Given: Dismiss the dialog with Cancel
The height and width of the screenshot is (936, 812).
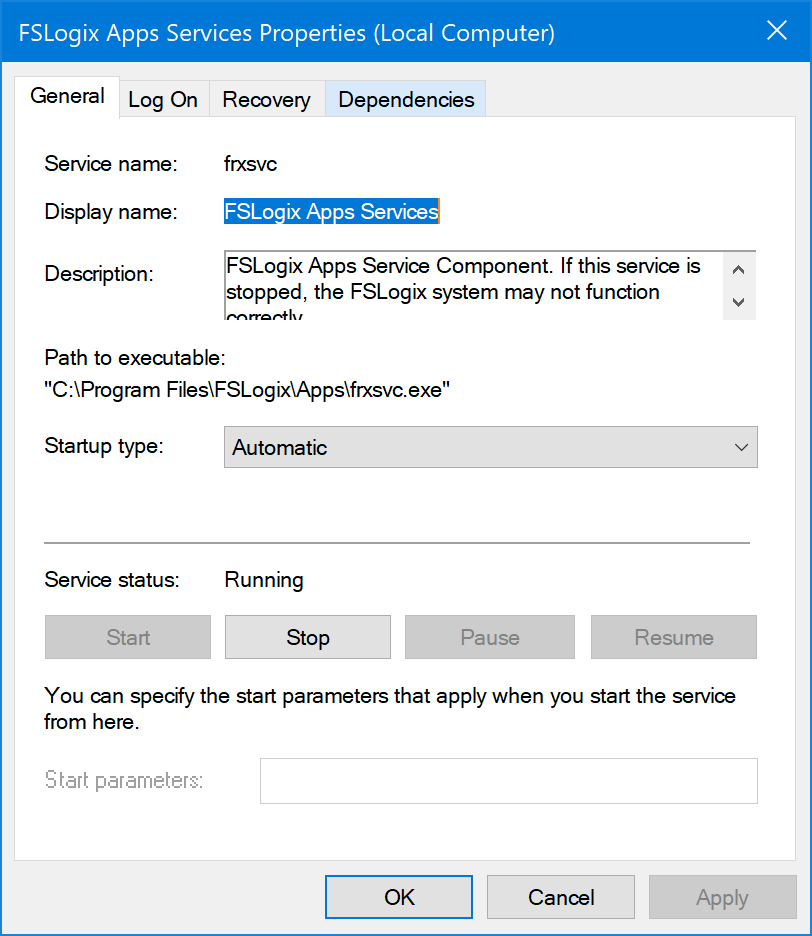Looking at the screenshot, I should [560, 897].
